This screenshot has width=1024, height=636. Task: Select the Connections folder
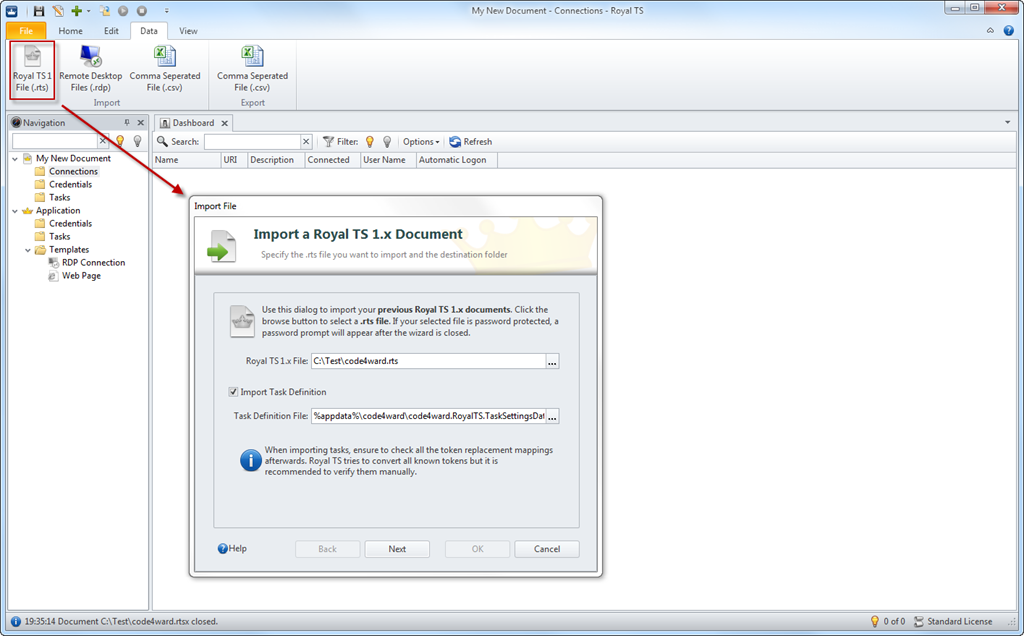tap(73, 171)
